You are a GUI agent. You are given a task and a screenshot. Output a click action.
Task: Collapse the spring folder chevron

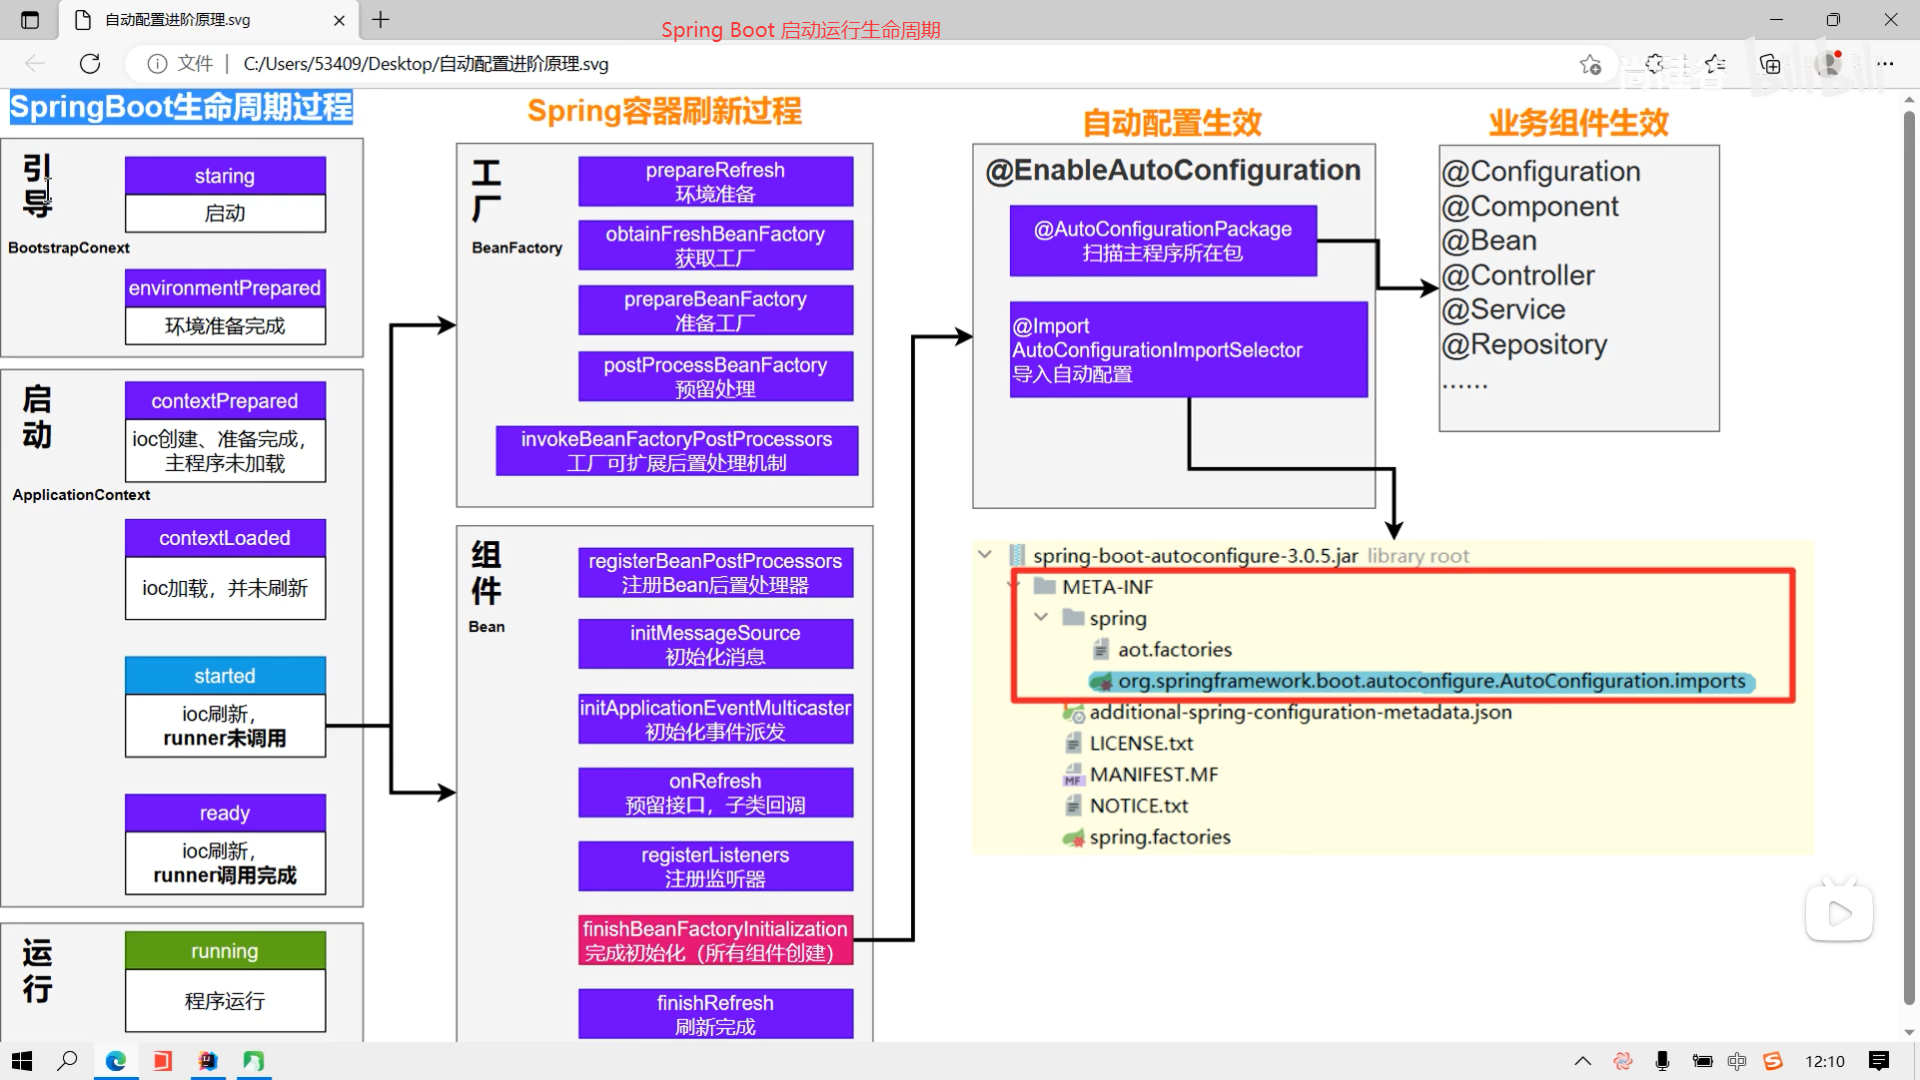[x=1041, y=617]
